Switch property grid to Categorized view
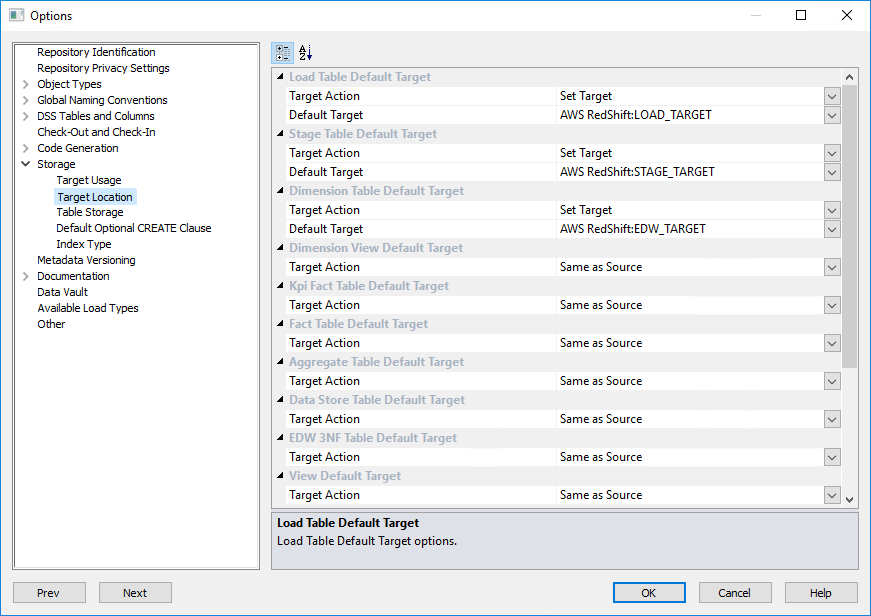 (x=283, y=53)
